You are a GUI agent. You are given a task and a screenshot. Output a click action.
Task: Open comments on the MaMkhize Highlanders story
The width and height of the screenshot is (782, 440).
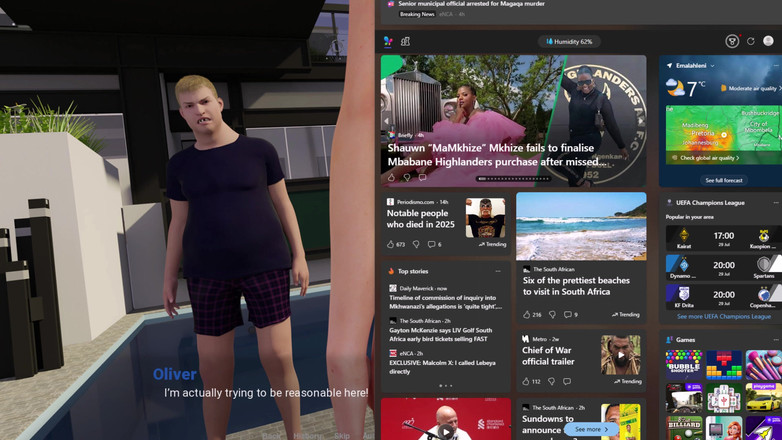click(x=422, y=177)
